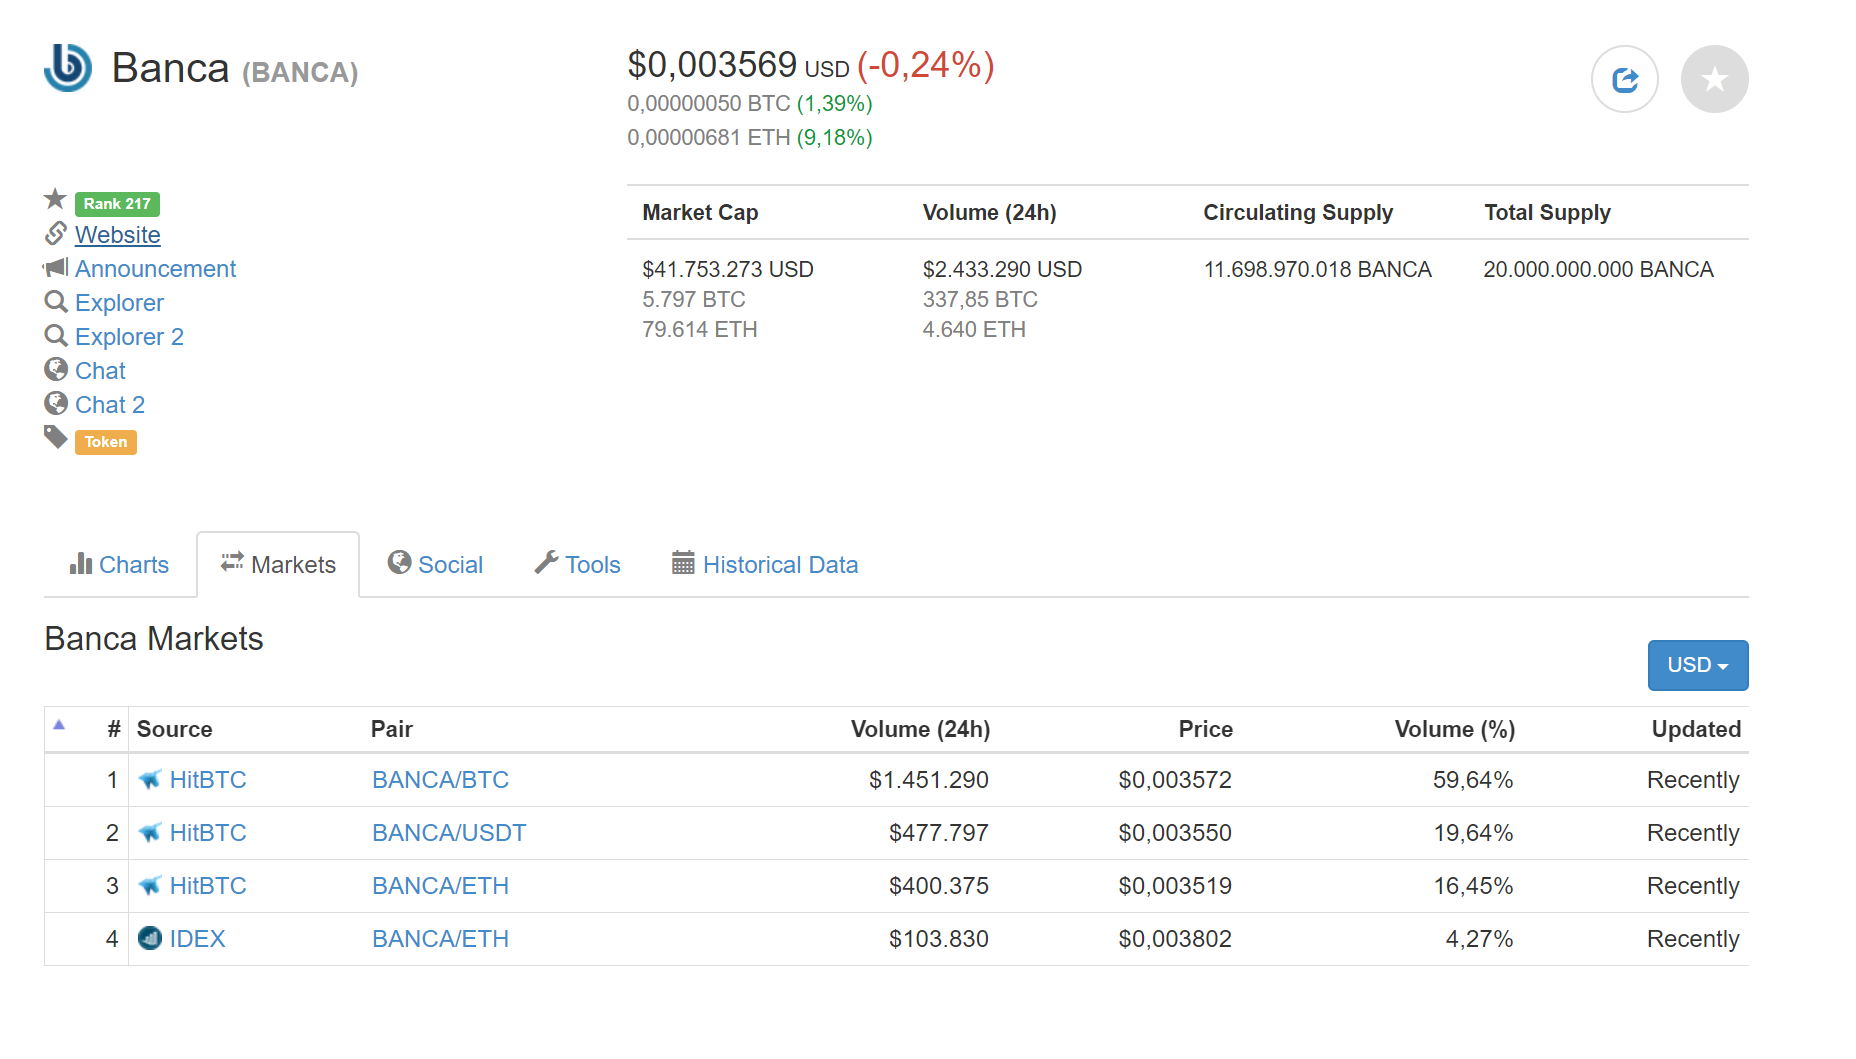Click the rank star icon

[x=56, y=199]
